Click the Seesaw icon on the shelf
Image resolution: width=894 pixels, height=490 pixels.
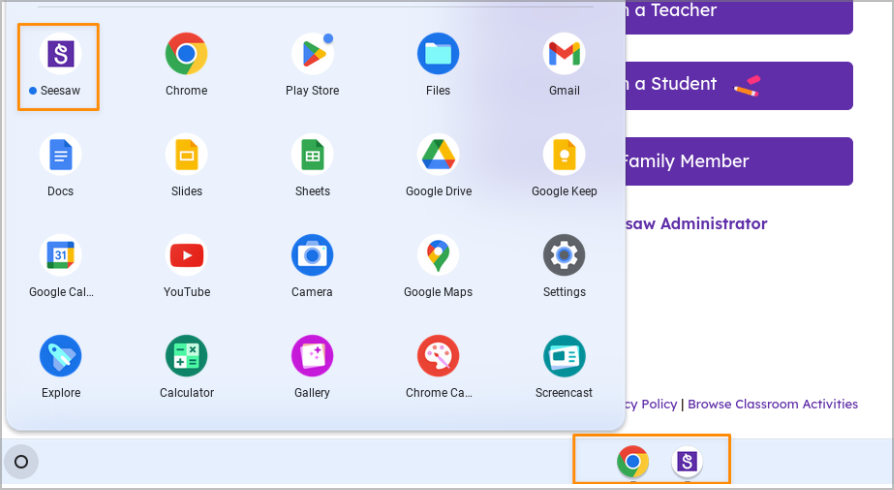tap(687, 461)
